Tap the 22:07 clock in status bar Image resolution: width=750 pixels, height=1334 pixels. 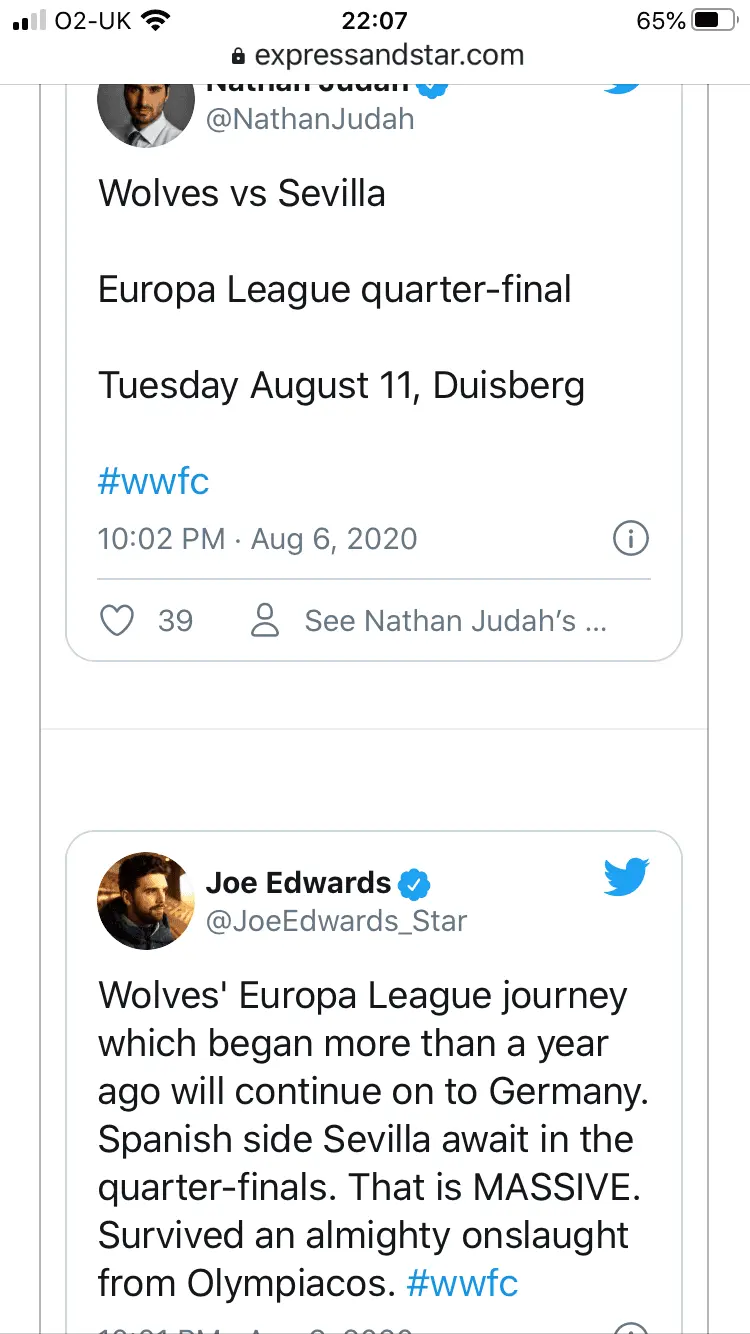(375, 20)
